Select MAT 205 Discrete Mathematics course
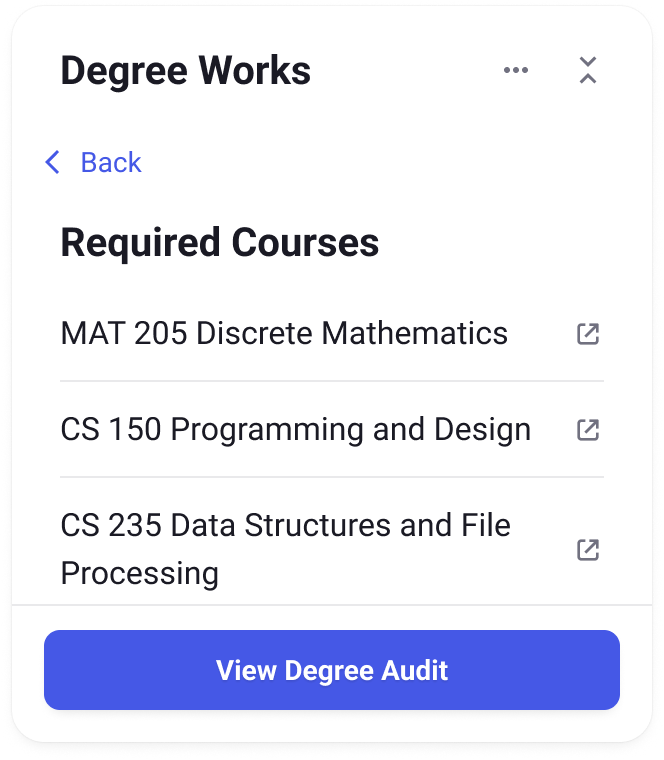This screenshot has width=664, height=760. [x=332, y=333]
